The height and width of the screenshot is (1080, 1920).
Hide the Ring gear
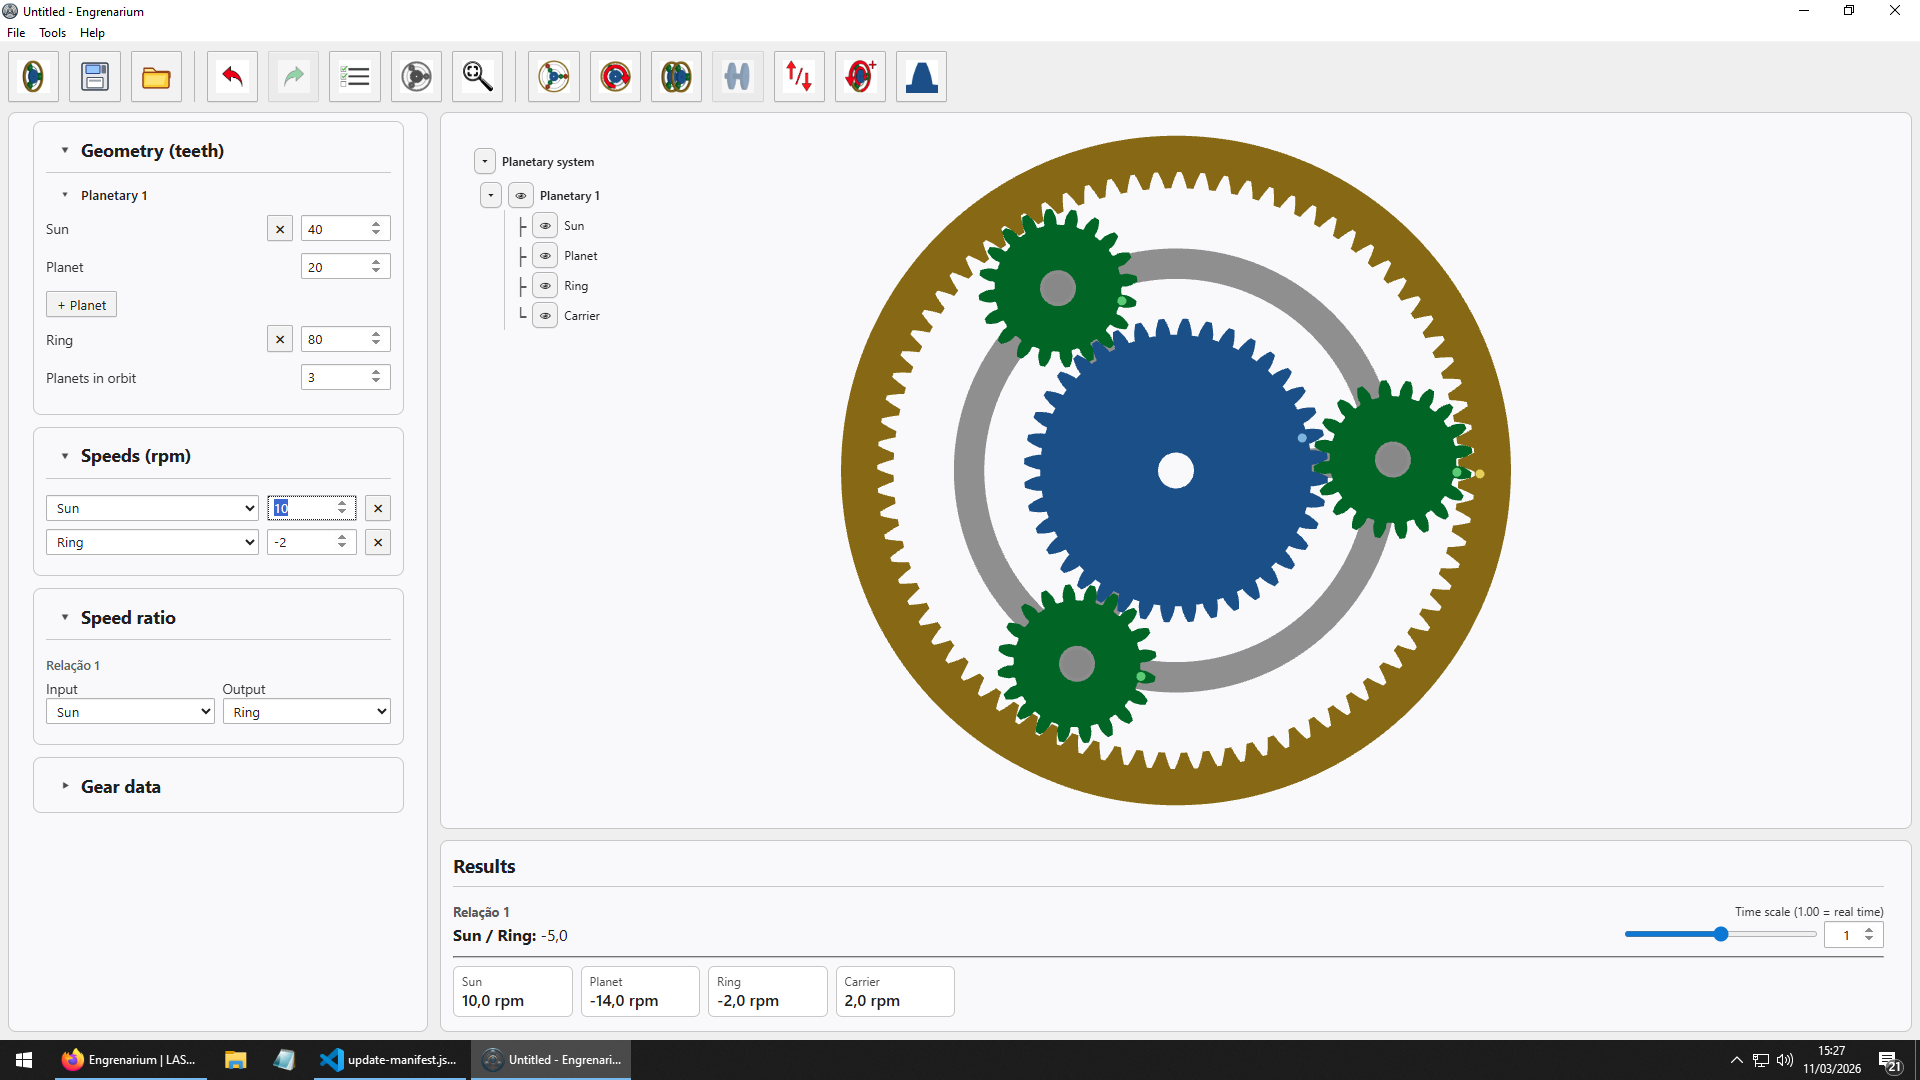545,285
